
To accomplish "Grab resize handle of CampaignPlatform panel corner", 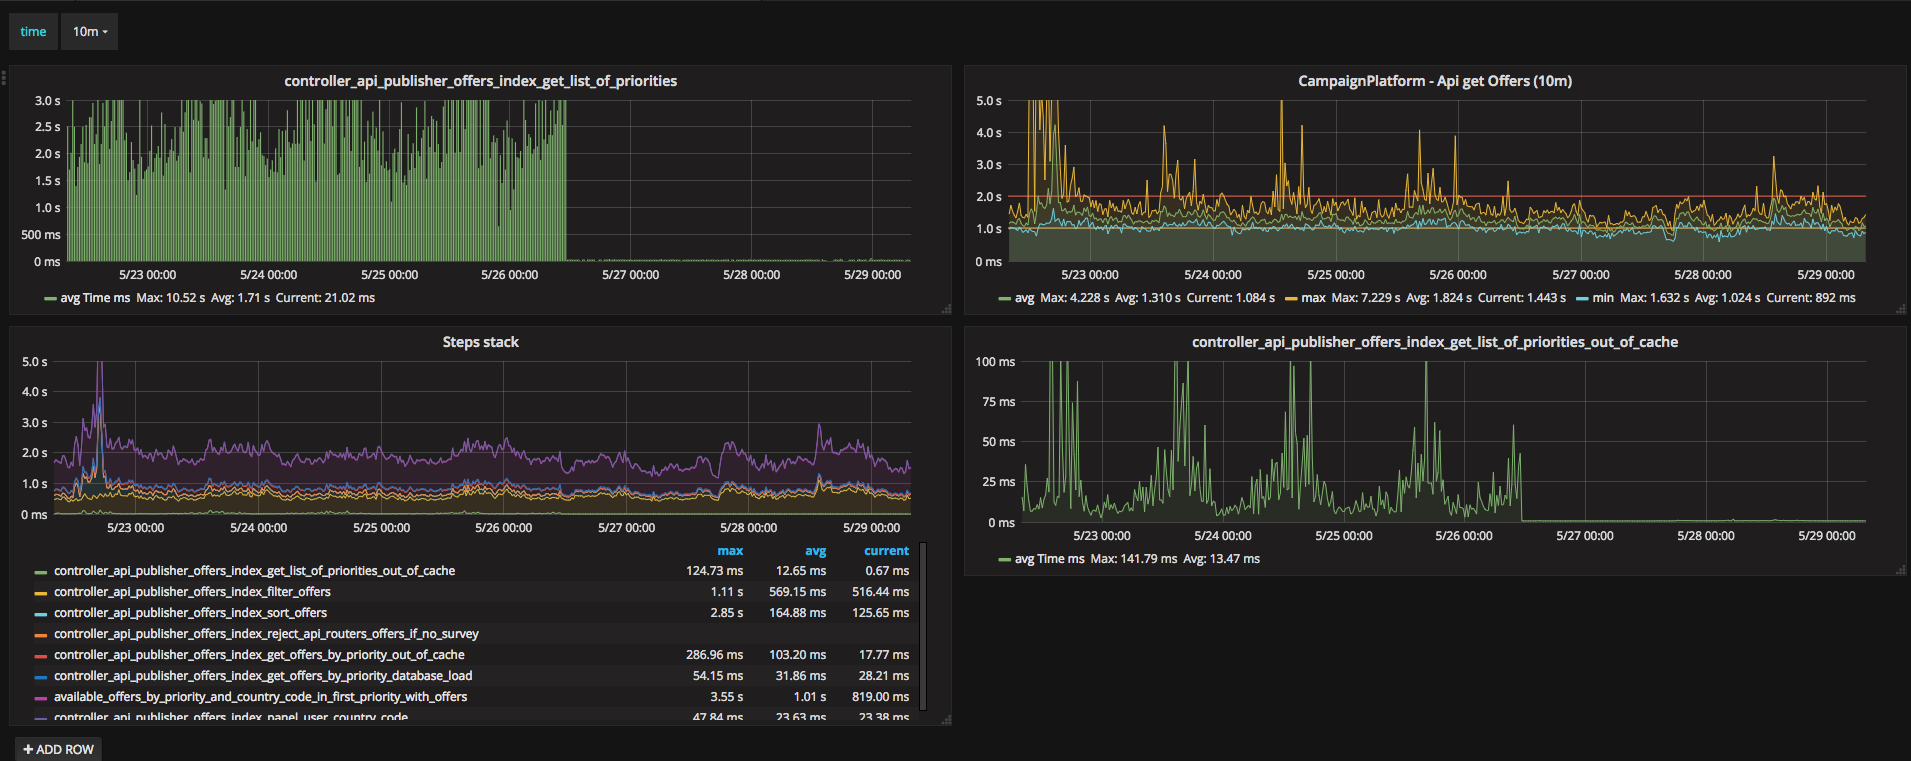I will coord(1901,309).
